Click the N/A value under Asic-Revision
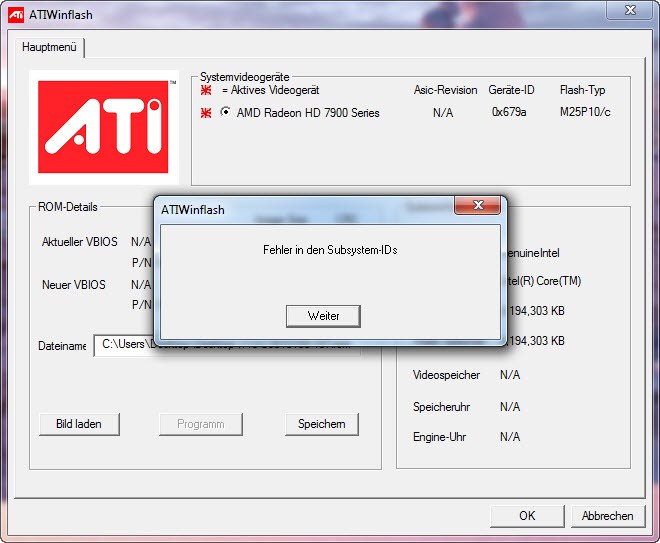This screenshot has height=543, width=660. 443,113
